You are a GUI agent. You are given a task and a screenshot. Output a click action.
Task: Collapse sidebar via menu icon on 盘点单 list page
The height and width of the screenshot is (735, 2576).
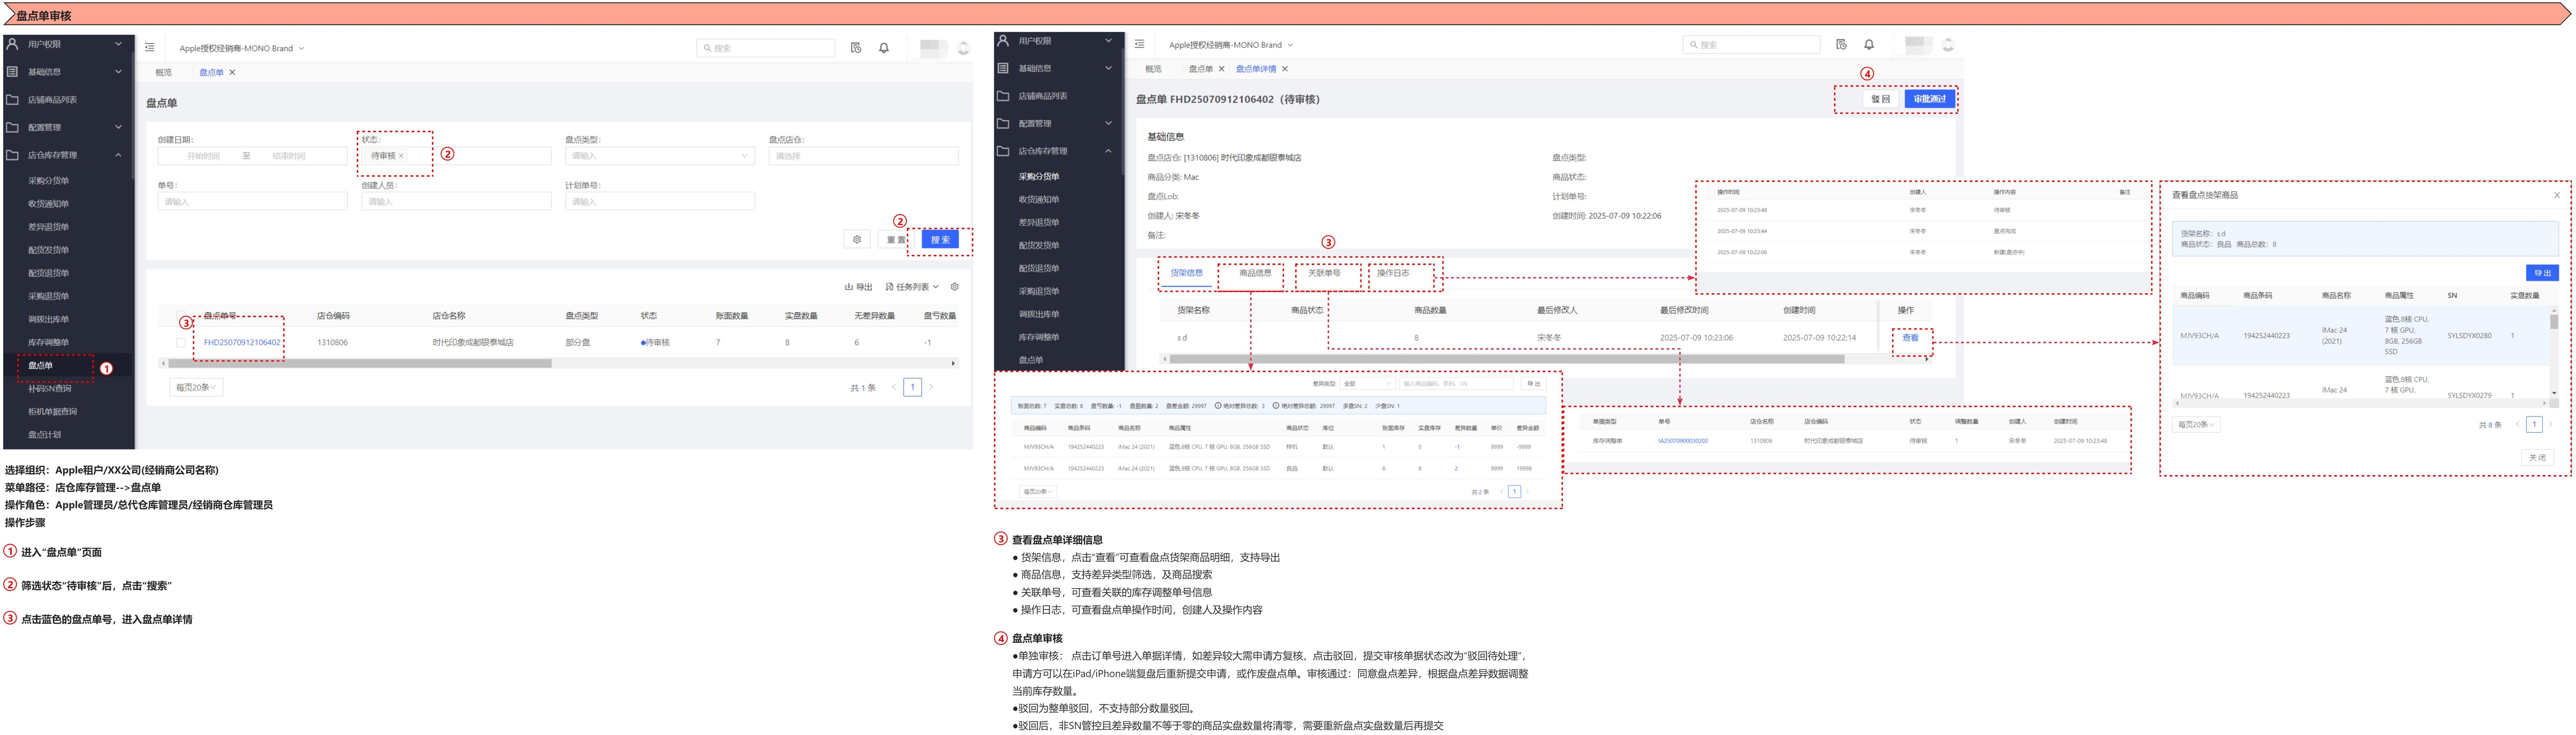click(x=150, y=48)
